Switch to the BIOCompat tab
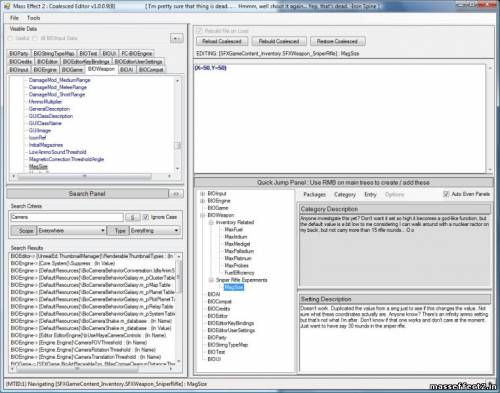The height and width of the screenshot is (393, 500). tap(151, 70)
